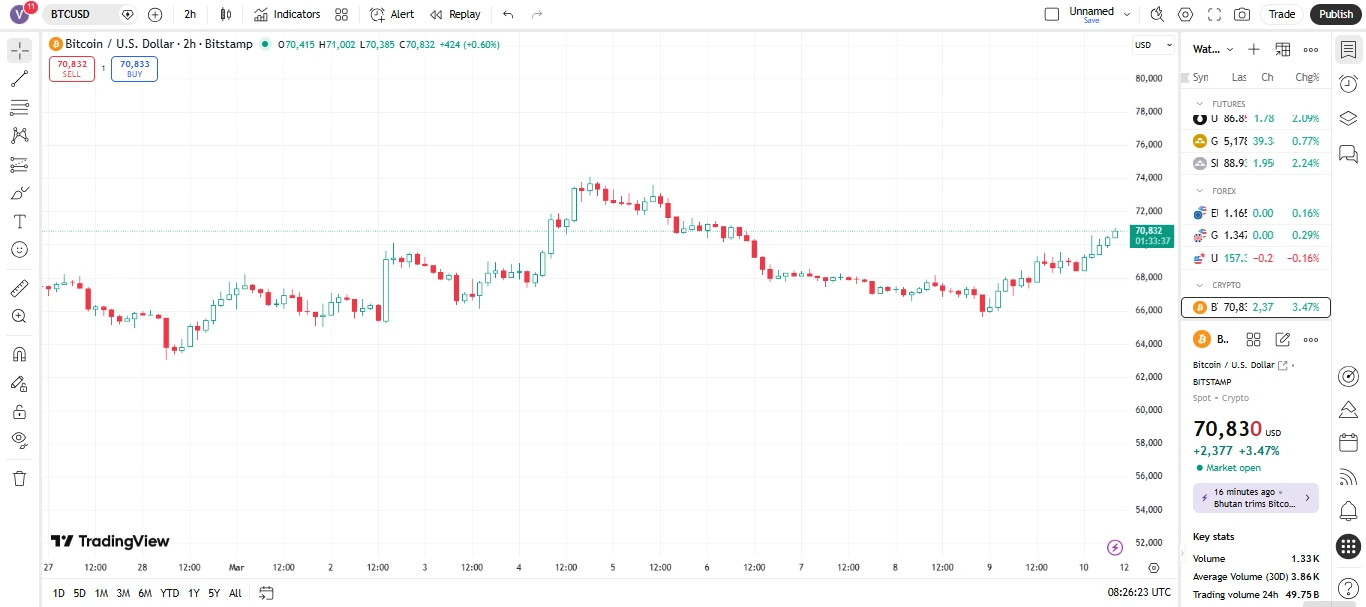
Task: Toggle the hide all drawings eye icon
Action: click(19, 439)
